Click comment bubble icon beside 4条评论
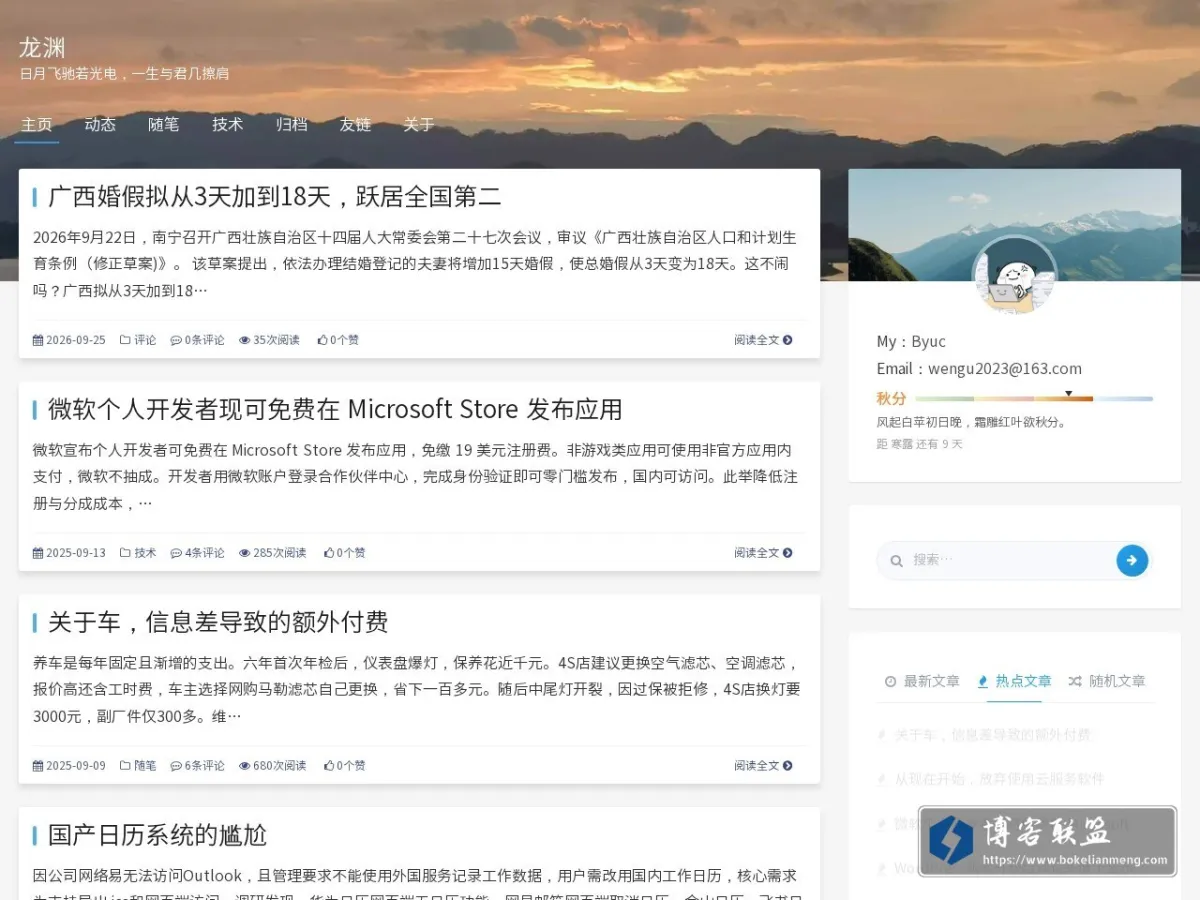Screen dimensions: 1200x900 click(176, 553)
